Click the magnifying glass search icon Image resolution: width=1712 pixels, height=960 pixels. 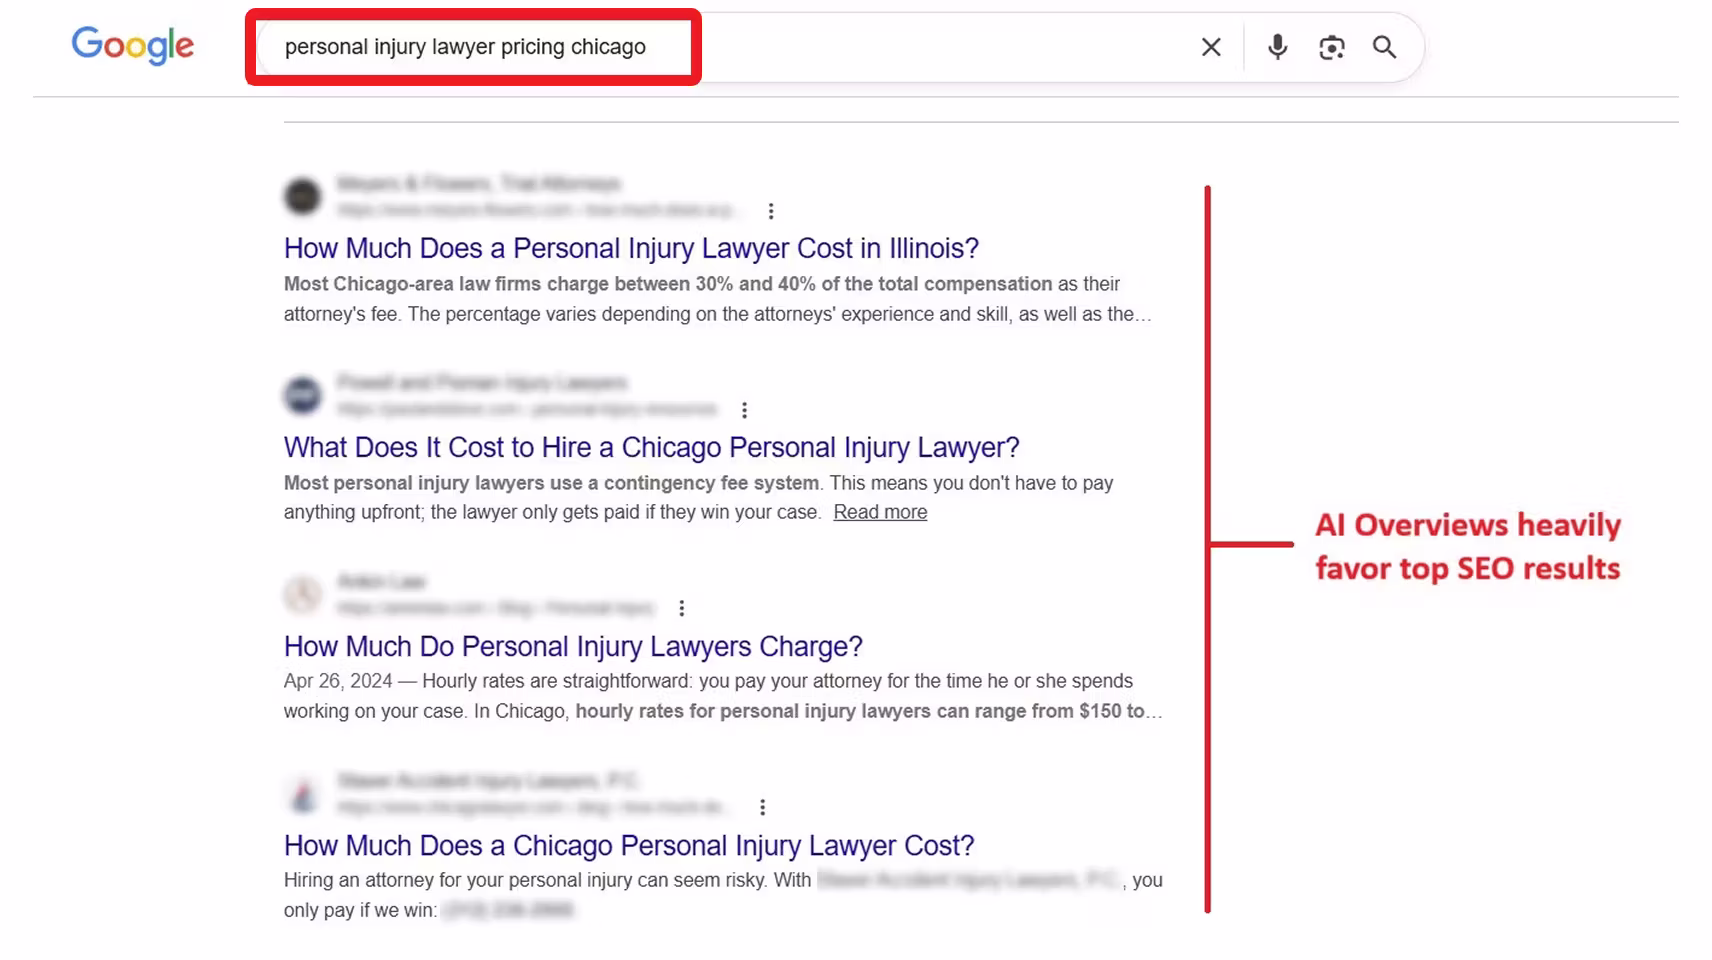click(x=1384, y=47)
